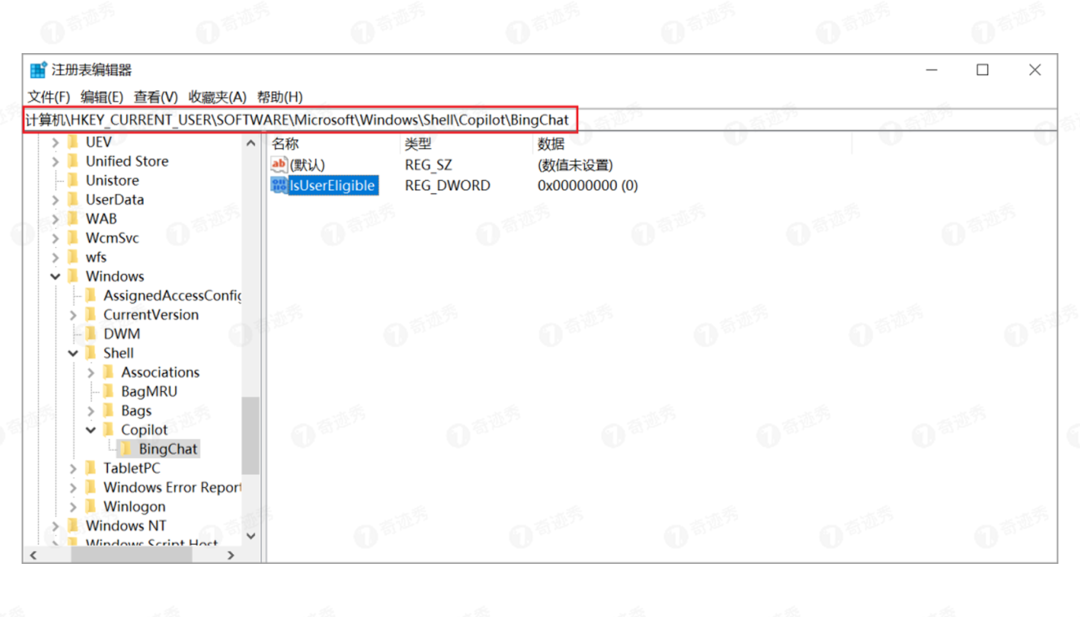The width and height of the screenshot is (1080, 617).
Task: Select the Copilot folder icon
Action: tap(109, 430)
